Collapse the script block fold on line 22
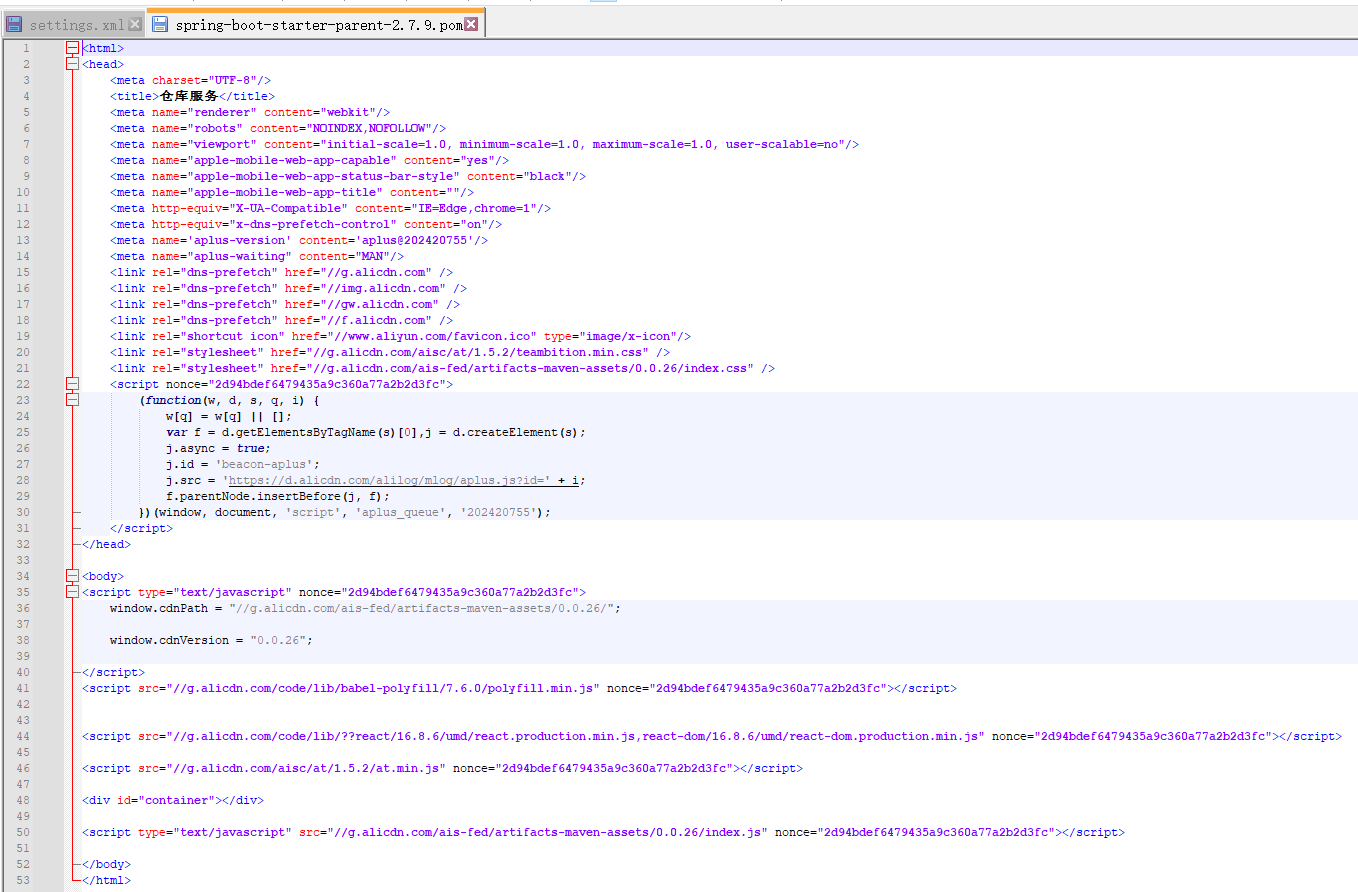 70,383
